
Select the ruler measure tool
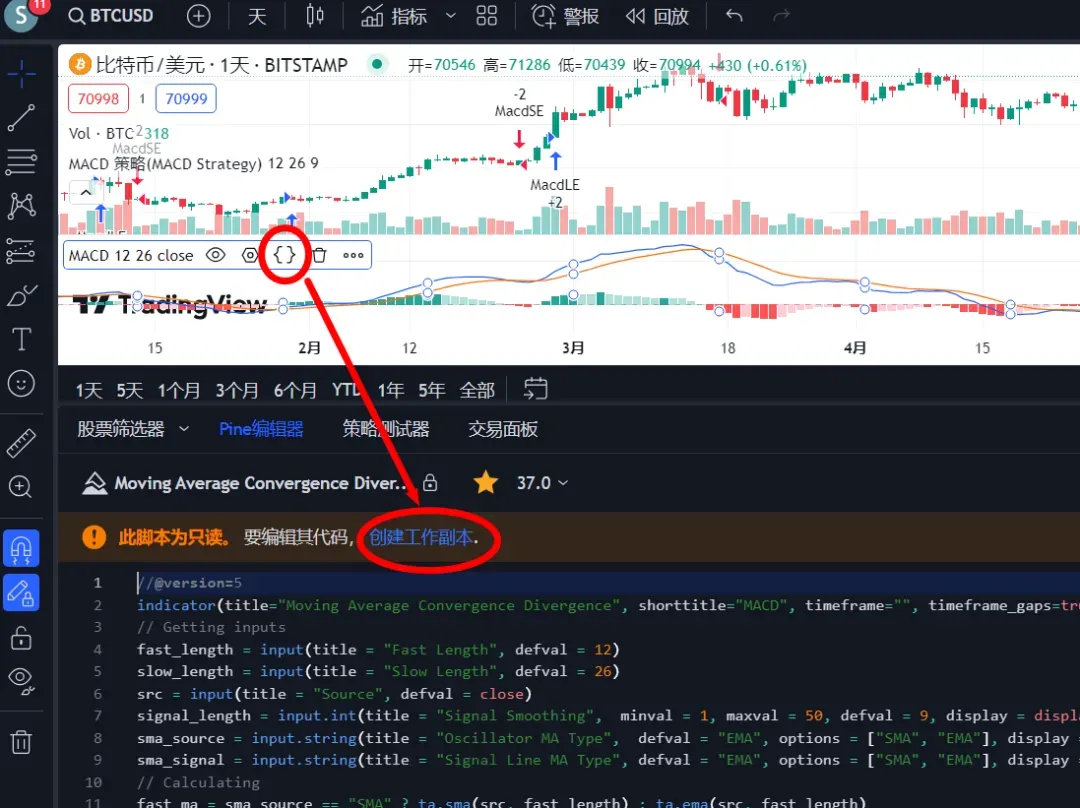pos(21,444)
